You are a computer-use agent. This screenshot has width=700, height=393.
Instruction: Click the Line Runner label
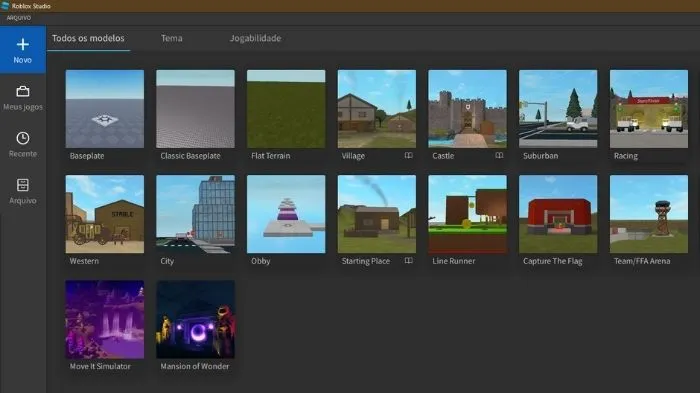click(x=454, y=261)
